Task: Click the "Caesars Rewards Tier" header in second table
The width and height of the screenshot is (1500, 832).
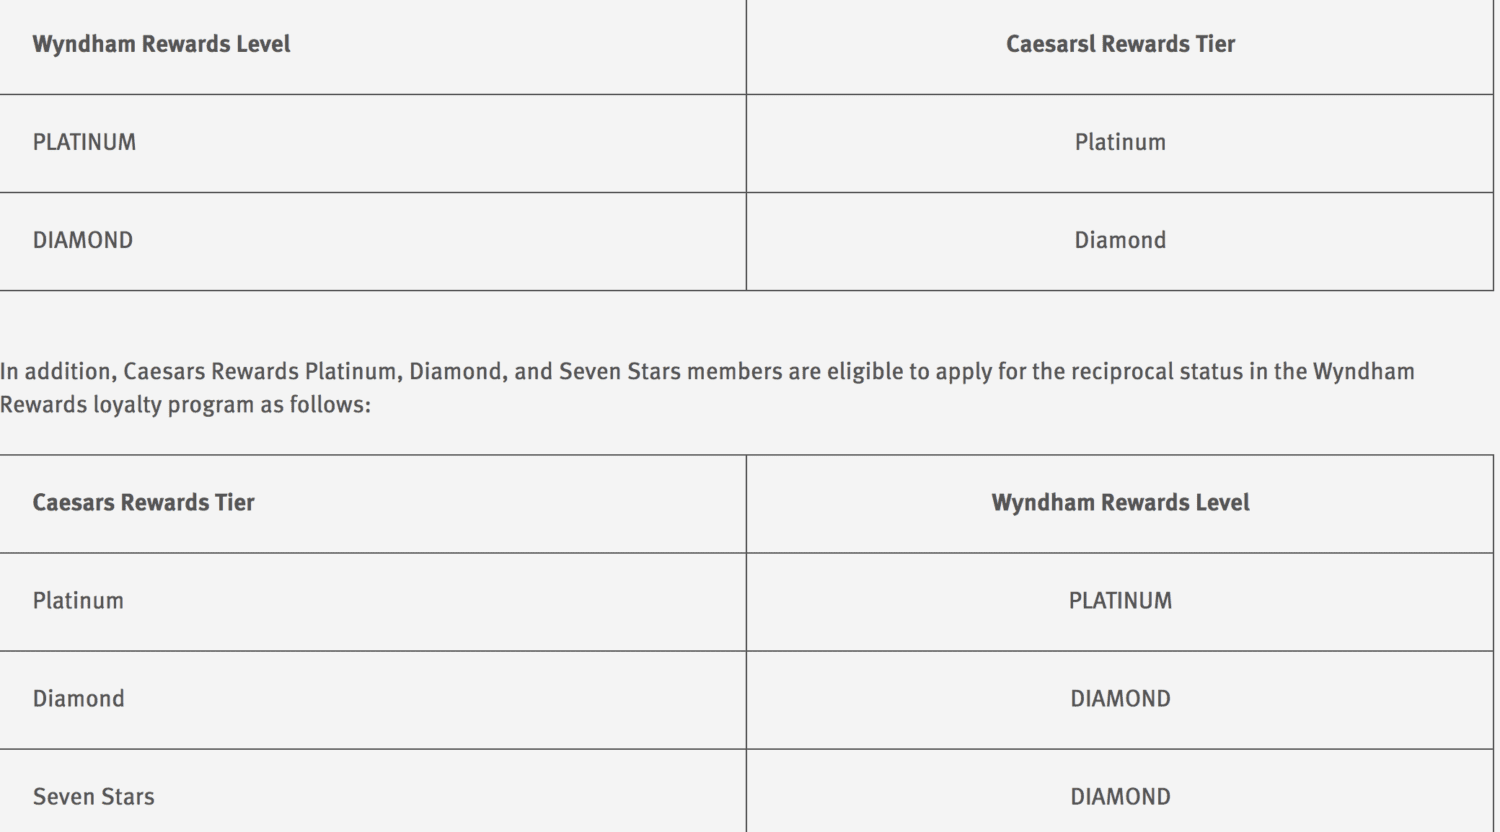Action: point(144,502)
